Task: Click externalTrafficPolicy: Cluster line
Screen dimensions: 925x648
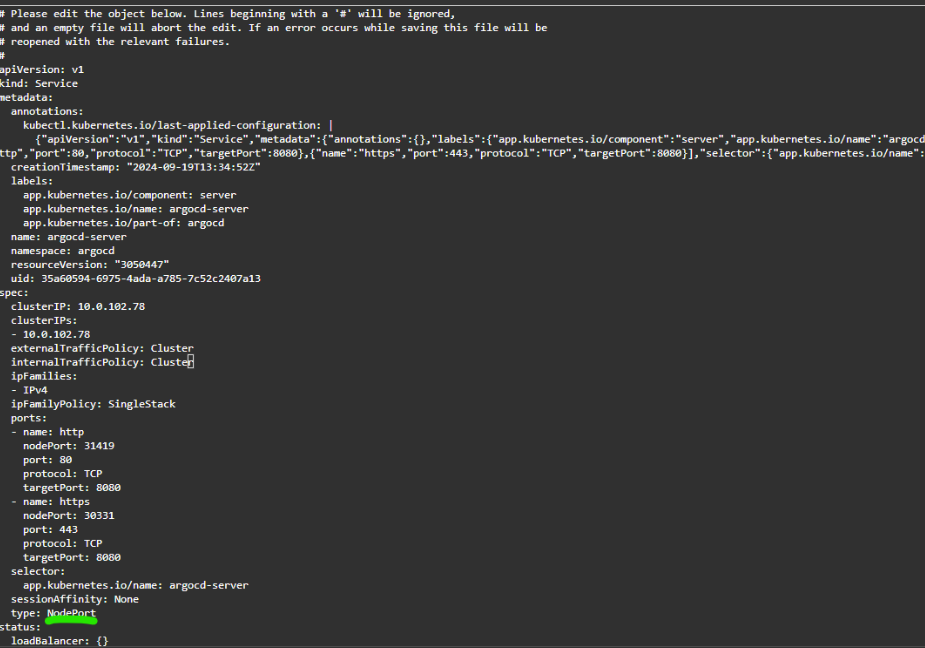Action: click(102, 348)
